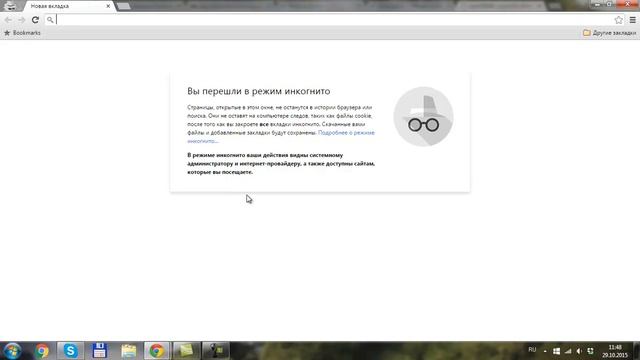Click the heading Вы перешли в режим инкогнито
Image resolution: width=640 pixels, height=360 pixels.
[259, 91]
